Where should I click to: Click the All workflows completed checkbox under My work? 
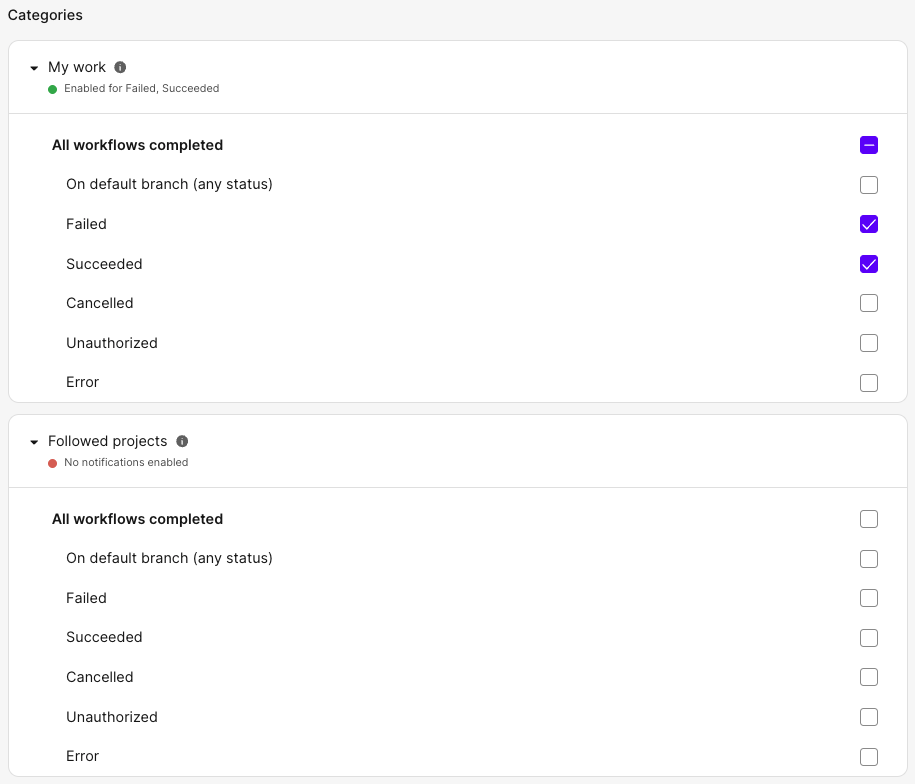[x=868, y=145]
